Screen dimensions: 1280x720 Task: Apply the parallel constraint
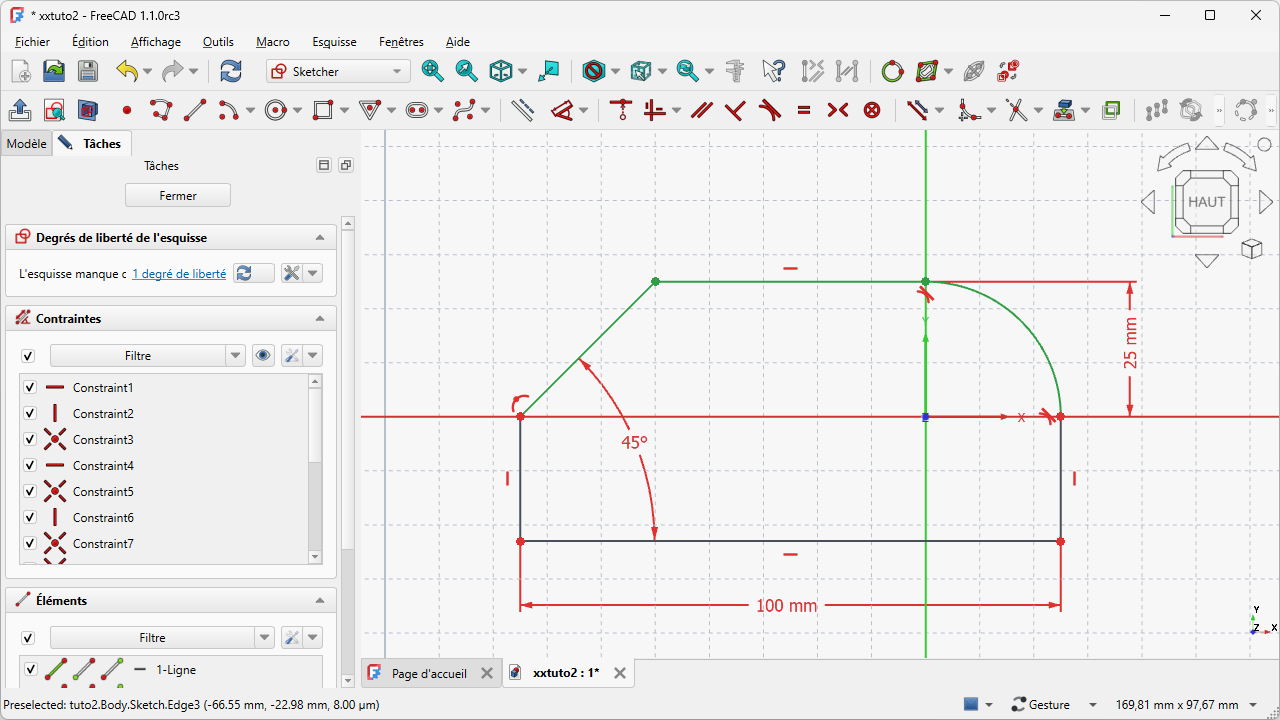[x=702, y=110]
